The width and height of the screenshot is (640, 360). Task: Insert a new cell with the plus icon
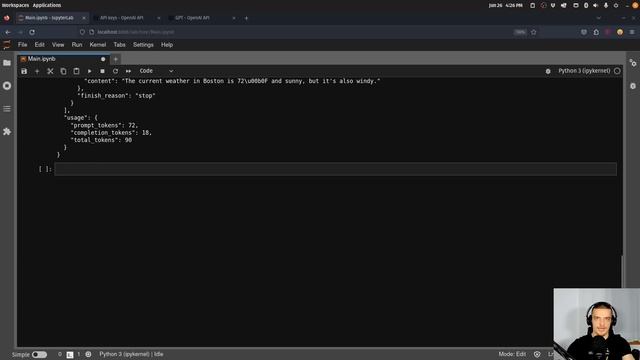pyautogui.click(x=37, y=71)
